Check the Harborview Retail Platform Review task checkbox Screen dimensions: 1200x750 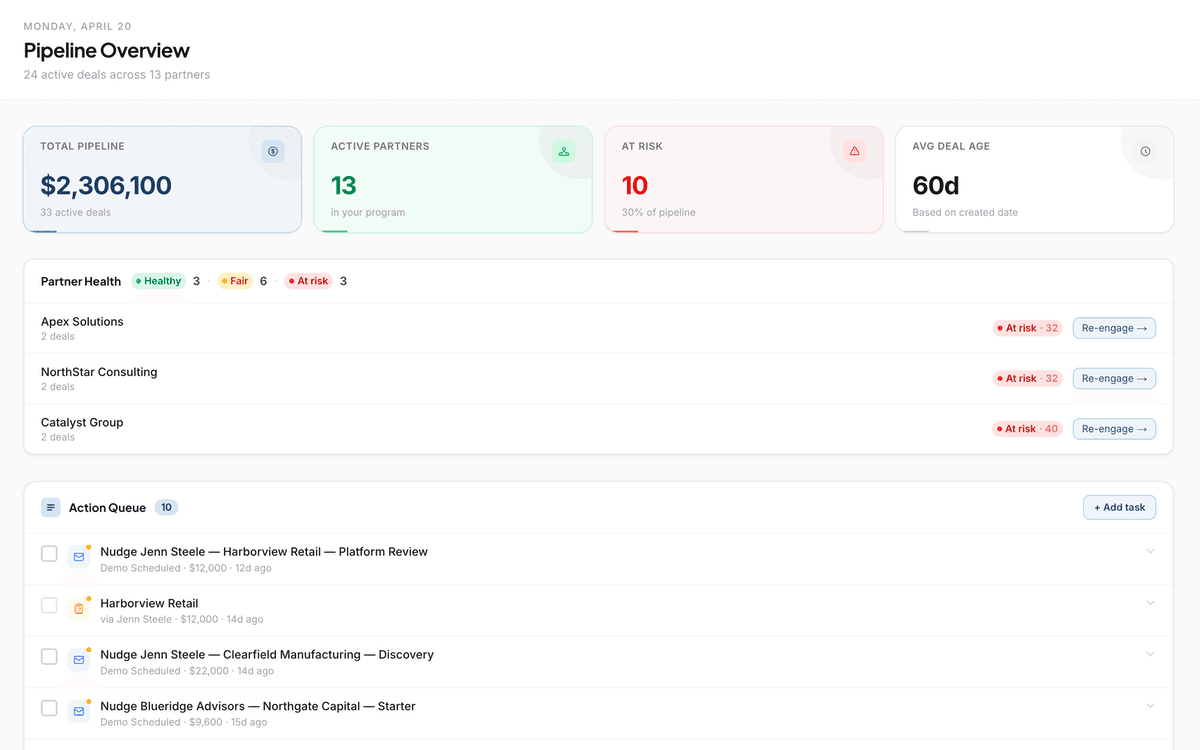(x=49, y=554)
